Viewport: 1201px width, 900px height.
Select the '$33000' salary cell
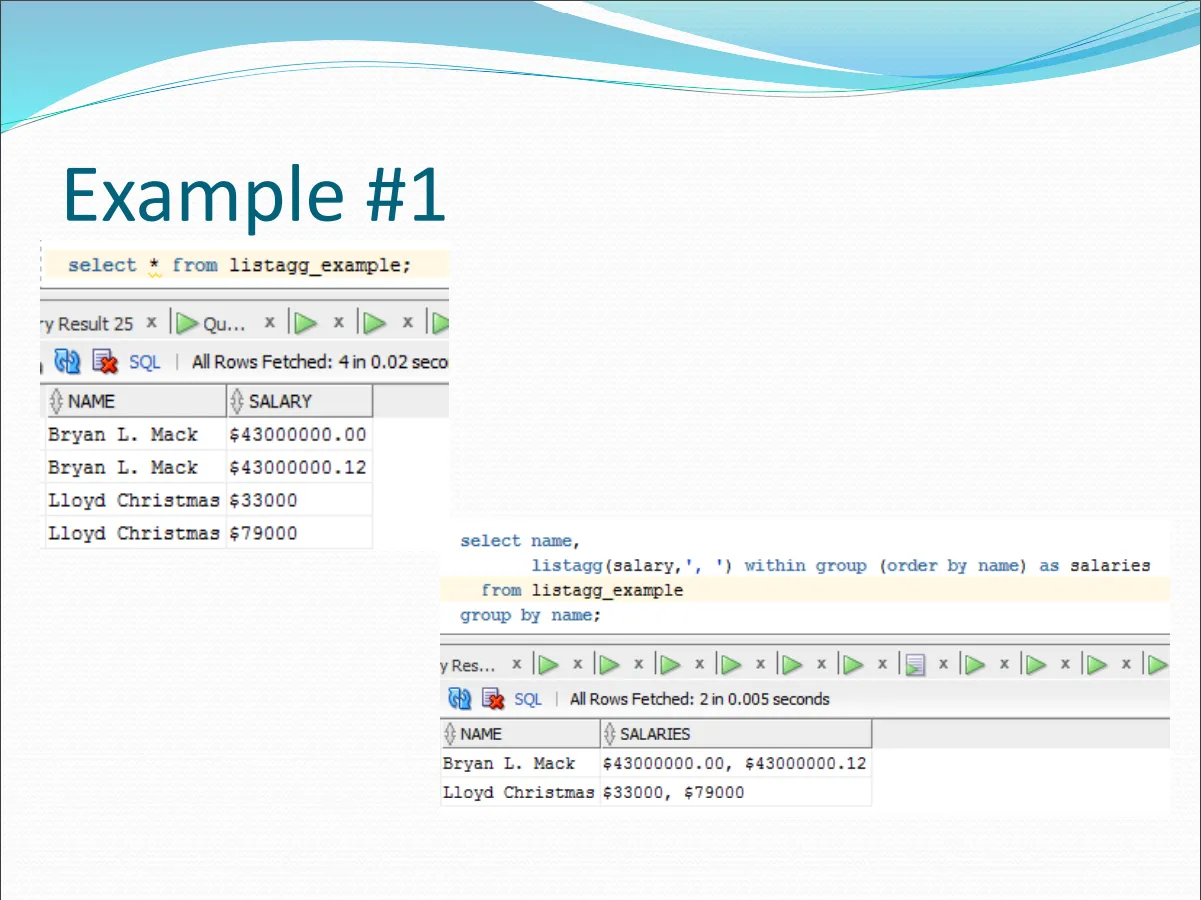(299, 500)
